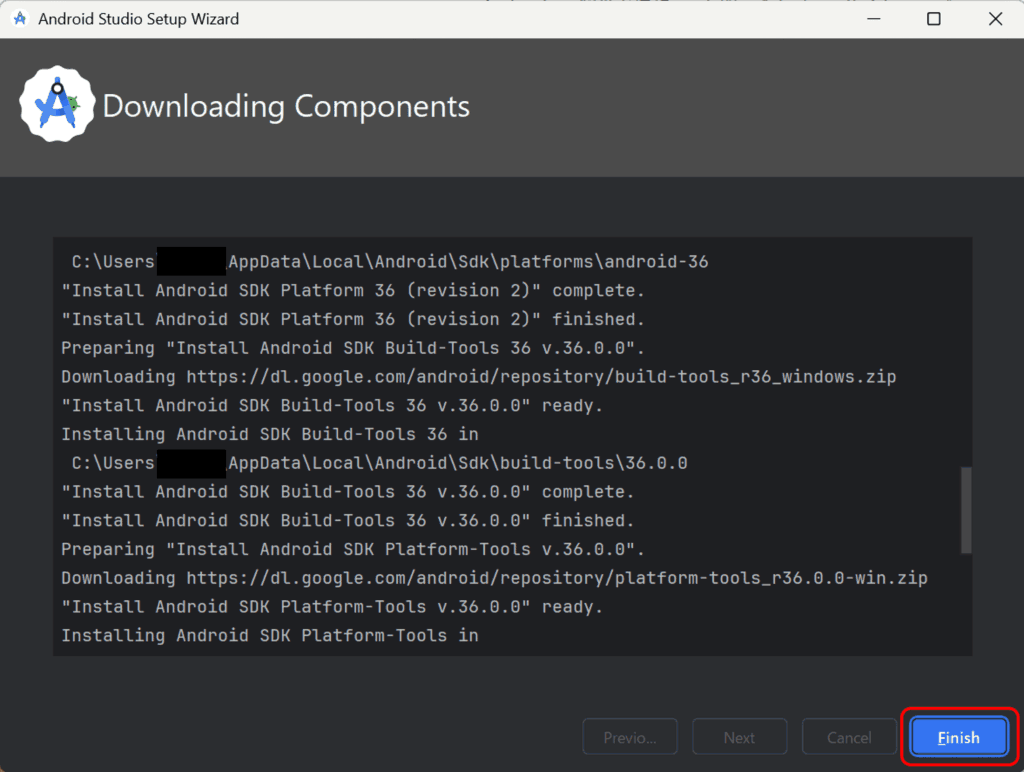Click "Installing Android SDK Build-Tools 36 in" line
1024x772 pixels.
point(270,434)
